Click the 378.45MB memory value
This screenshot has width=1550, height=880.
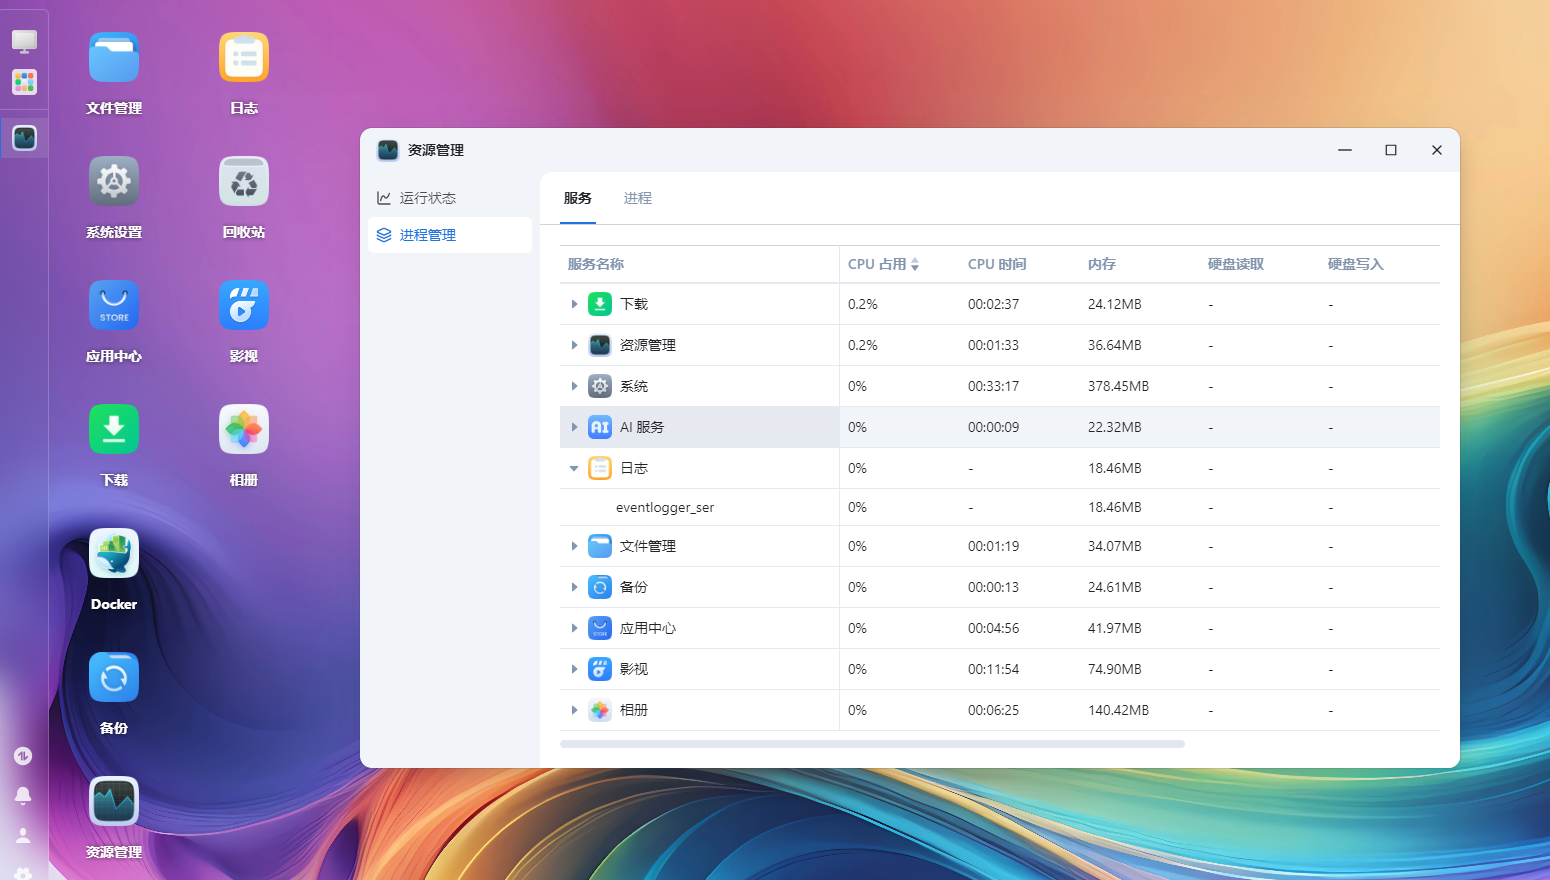point(1118,386)
